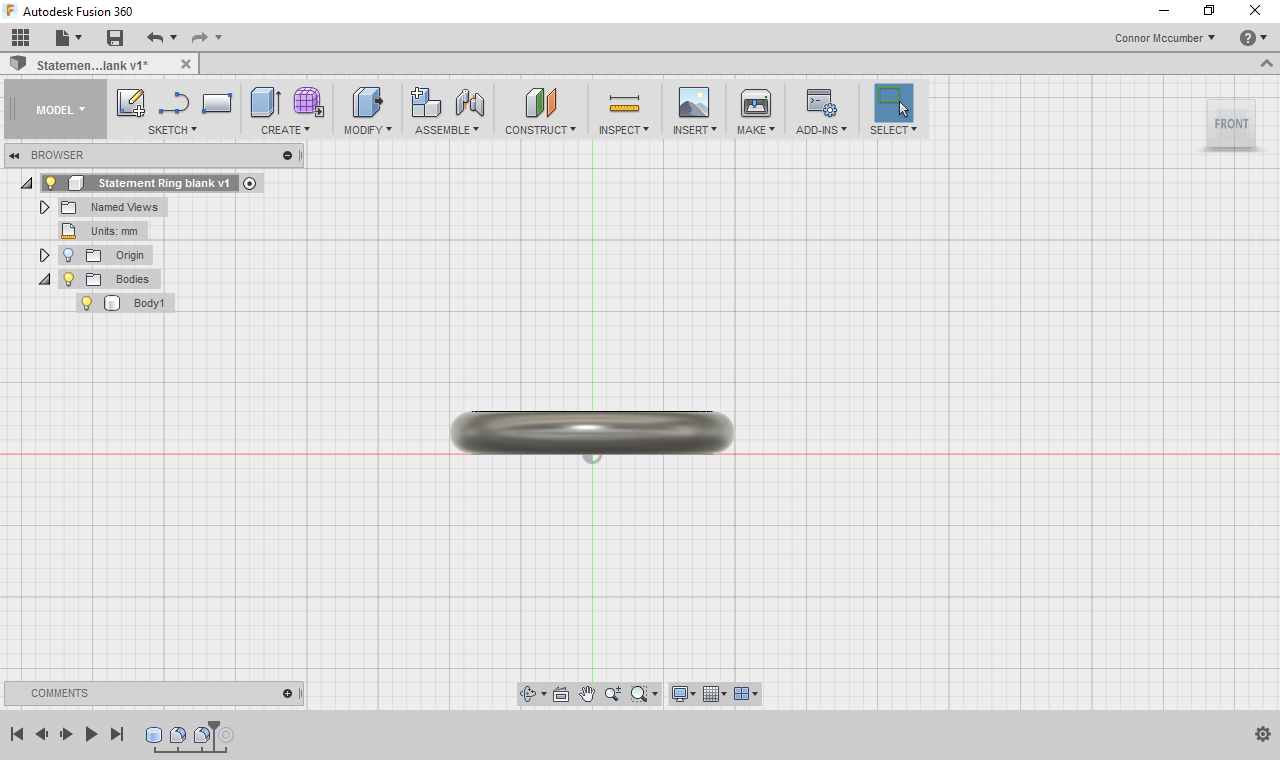Activate the Select tool
This screenshot has width=1280, height=760.
point(894,103)
